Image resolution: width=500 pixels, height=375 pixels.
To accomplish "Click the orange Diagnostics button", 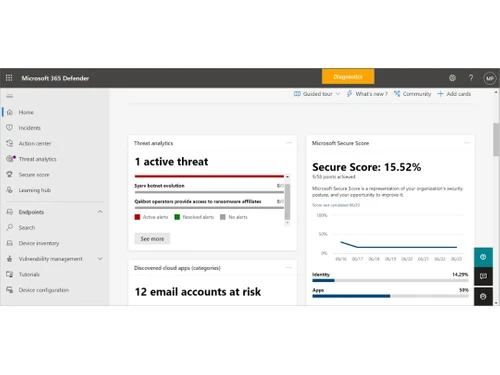I will pos(348,77).
